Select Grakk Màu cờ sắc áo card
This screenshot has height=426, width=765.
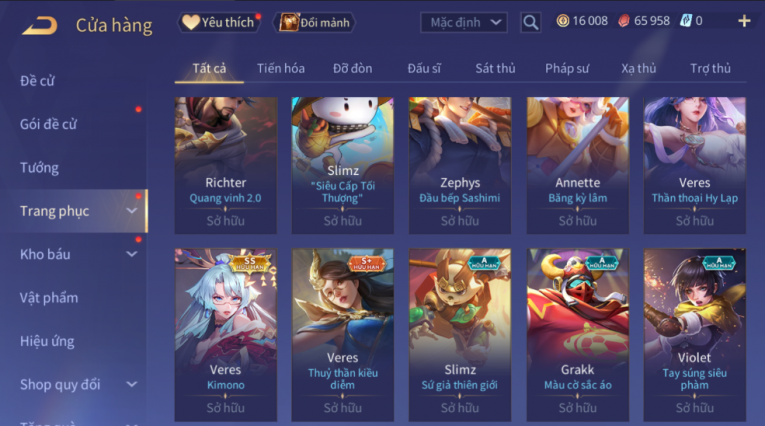coord(578,335)
